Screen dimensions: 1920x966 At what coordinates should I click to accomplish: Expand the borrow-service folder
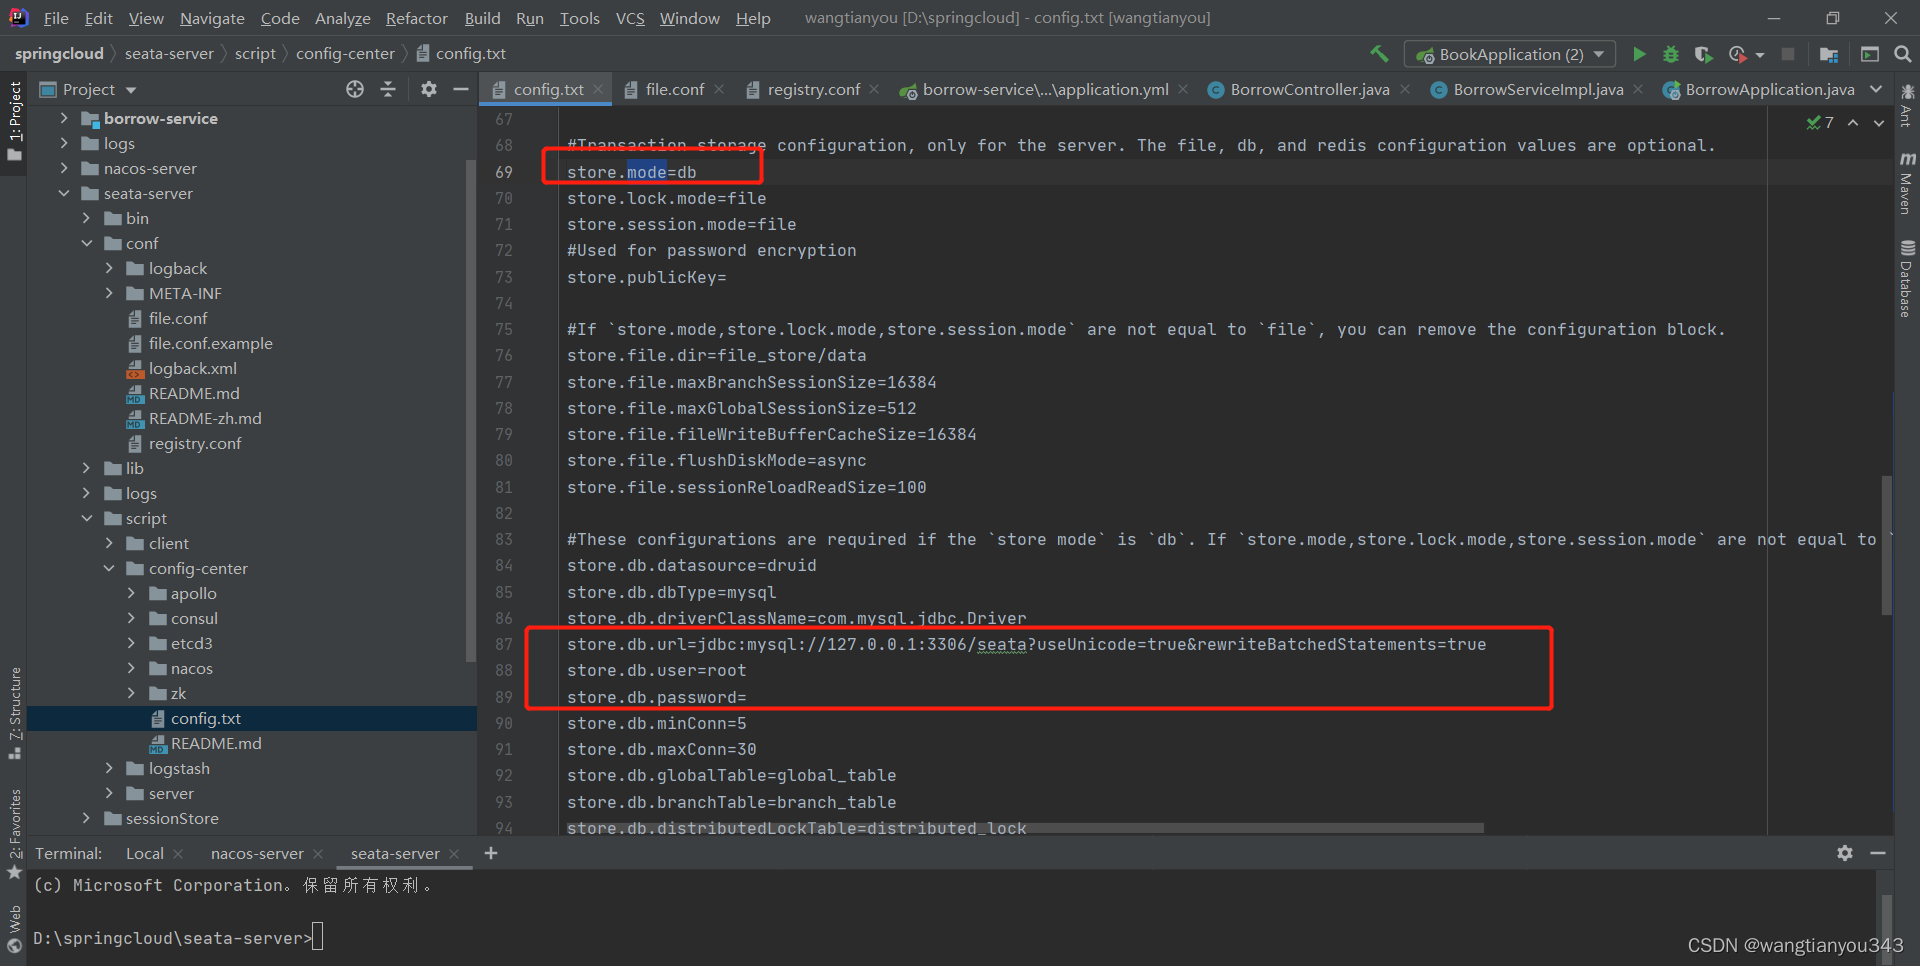coord(63,118)
